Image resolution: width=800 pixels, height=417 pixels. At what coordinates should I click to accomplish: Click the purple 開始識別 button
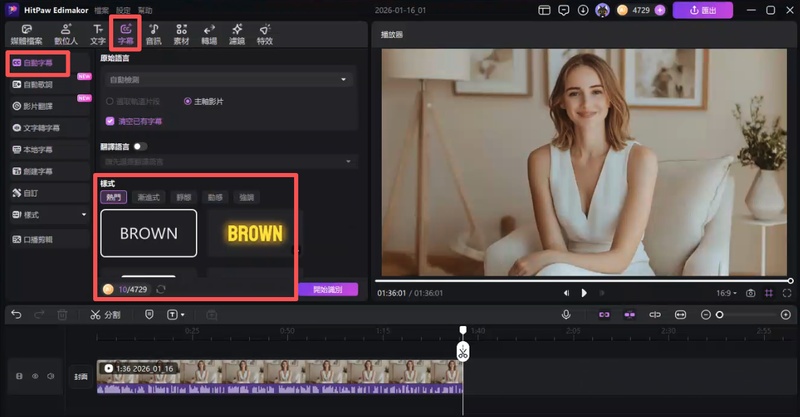pos(327,289)
